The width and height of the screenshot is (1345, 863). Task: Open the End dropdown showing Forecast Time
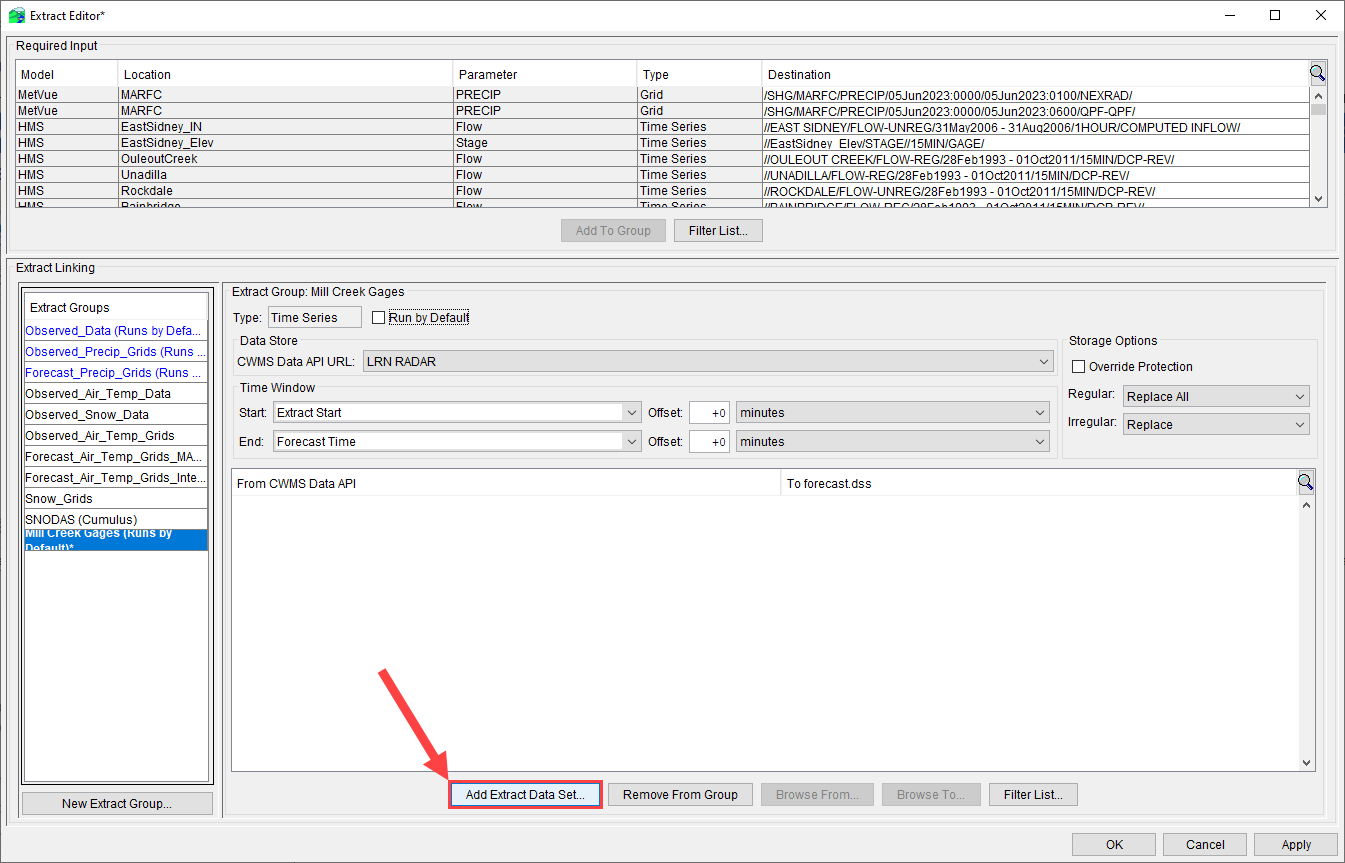click(x=631, y=441)
